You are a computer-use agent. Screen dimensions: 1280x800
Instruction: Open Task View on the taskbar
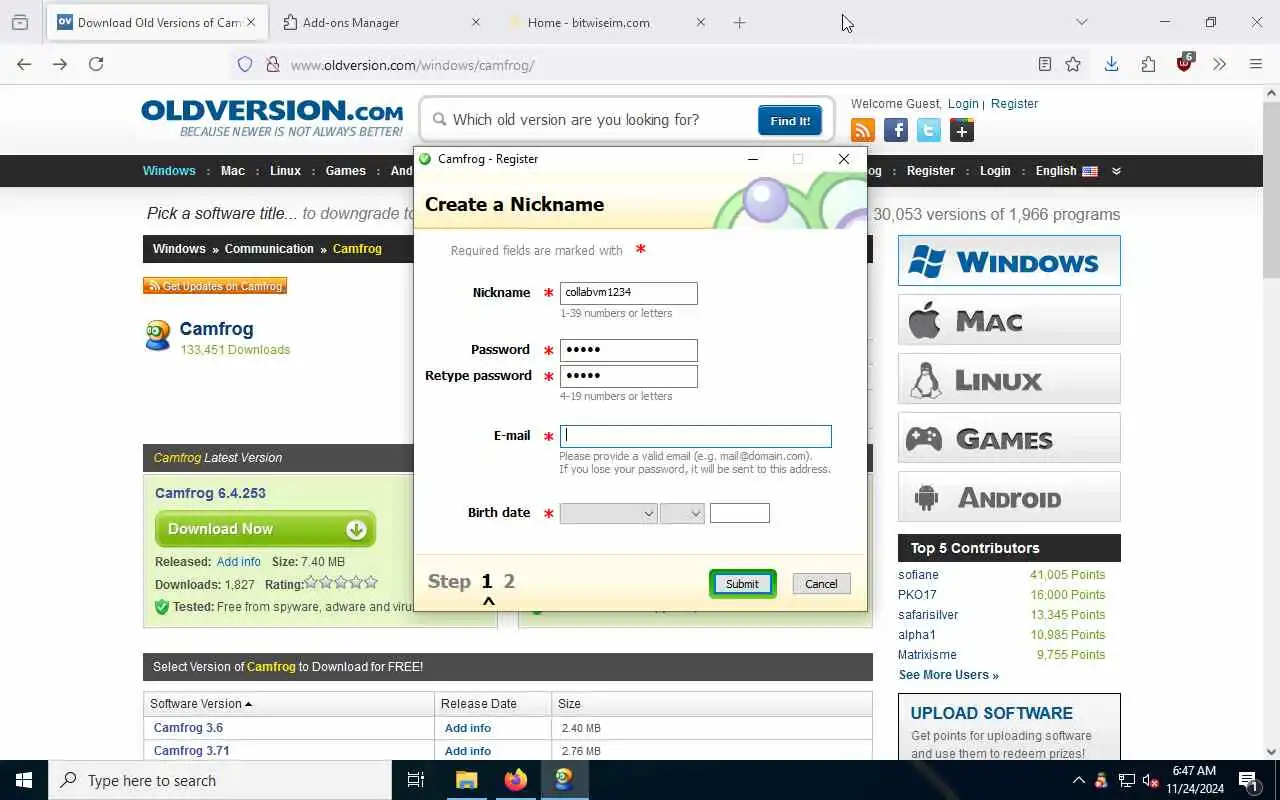click(416, 780)
